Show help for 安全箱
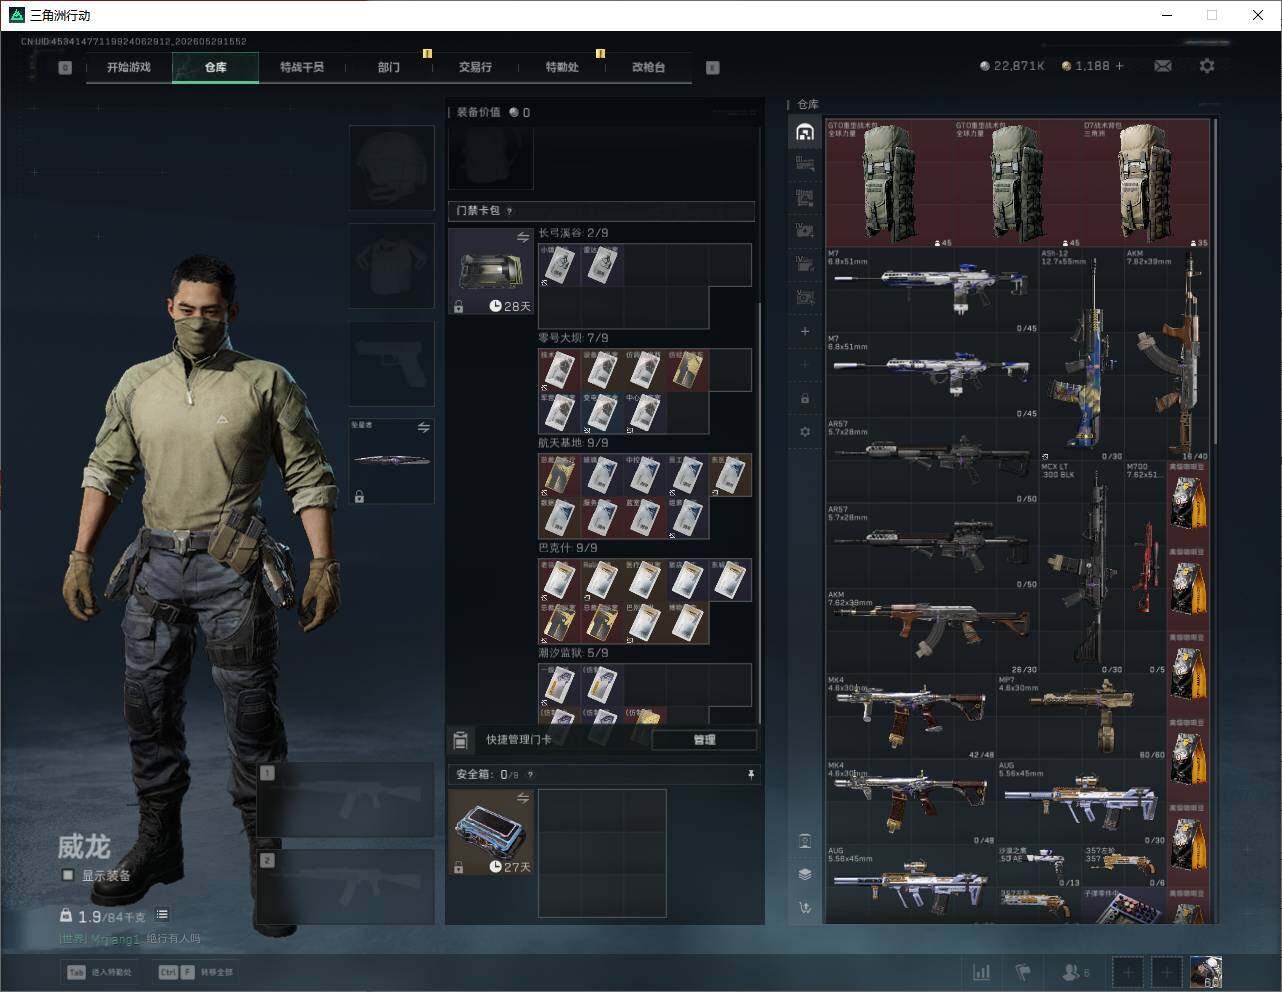This screenshot has height=992, width=1282. [530, 775]
